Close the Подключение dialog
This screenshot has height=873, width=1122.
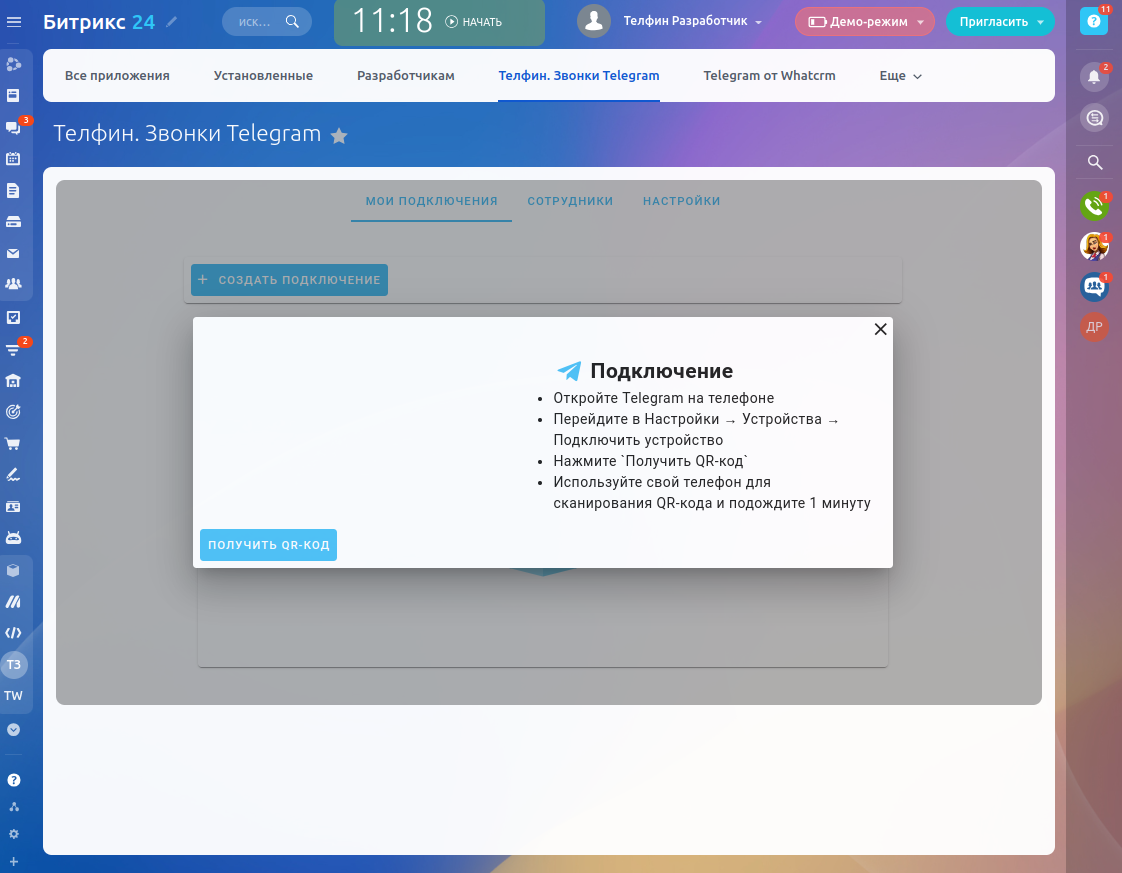[x=881, y=329]
